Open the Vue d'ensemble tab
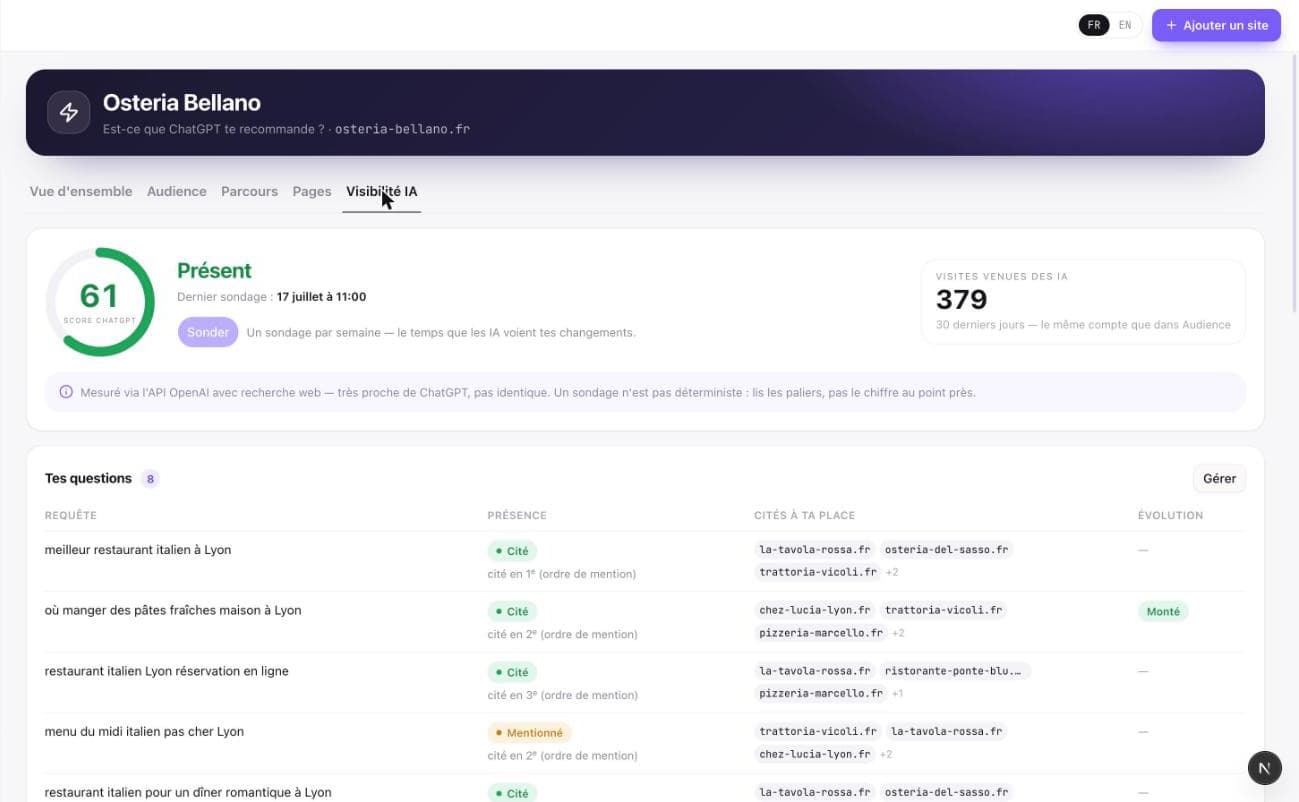The image size is (1299, 802). [81, 191]
